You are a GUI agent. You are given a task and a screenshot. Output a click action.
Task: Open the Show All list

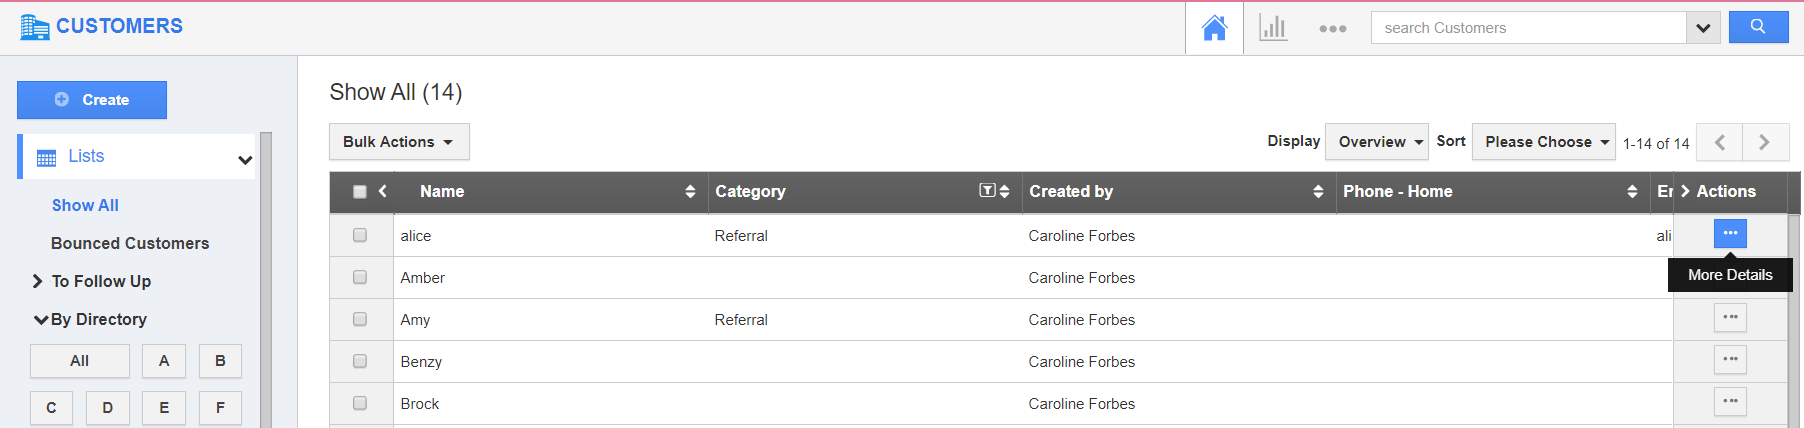pyautogui.click(x=85, y=205)
